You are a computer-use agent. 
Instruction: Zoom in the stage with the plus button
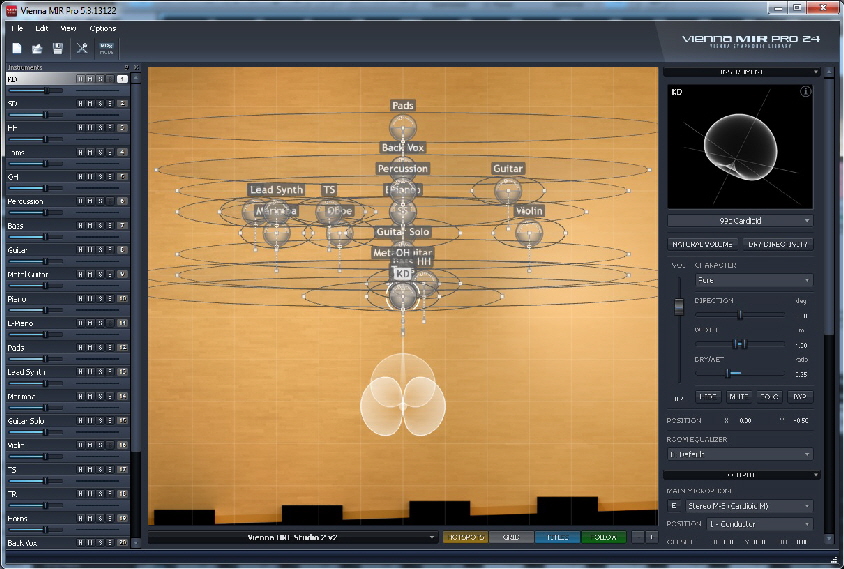coord(651,537)
